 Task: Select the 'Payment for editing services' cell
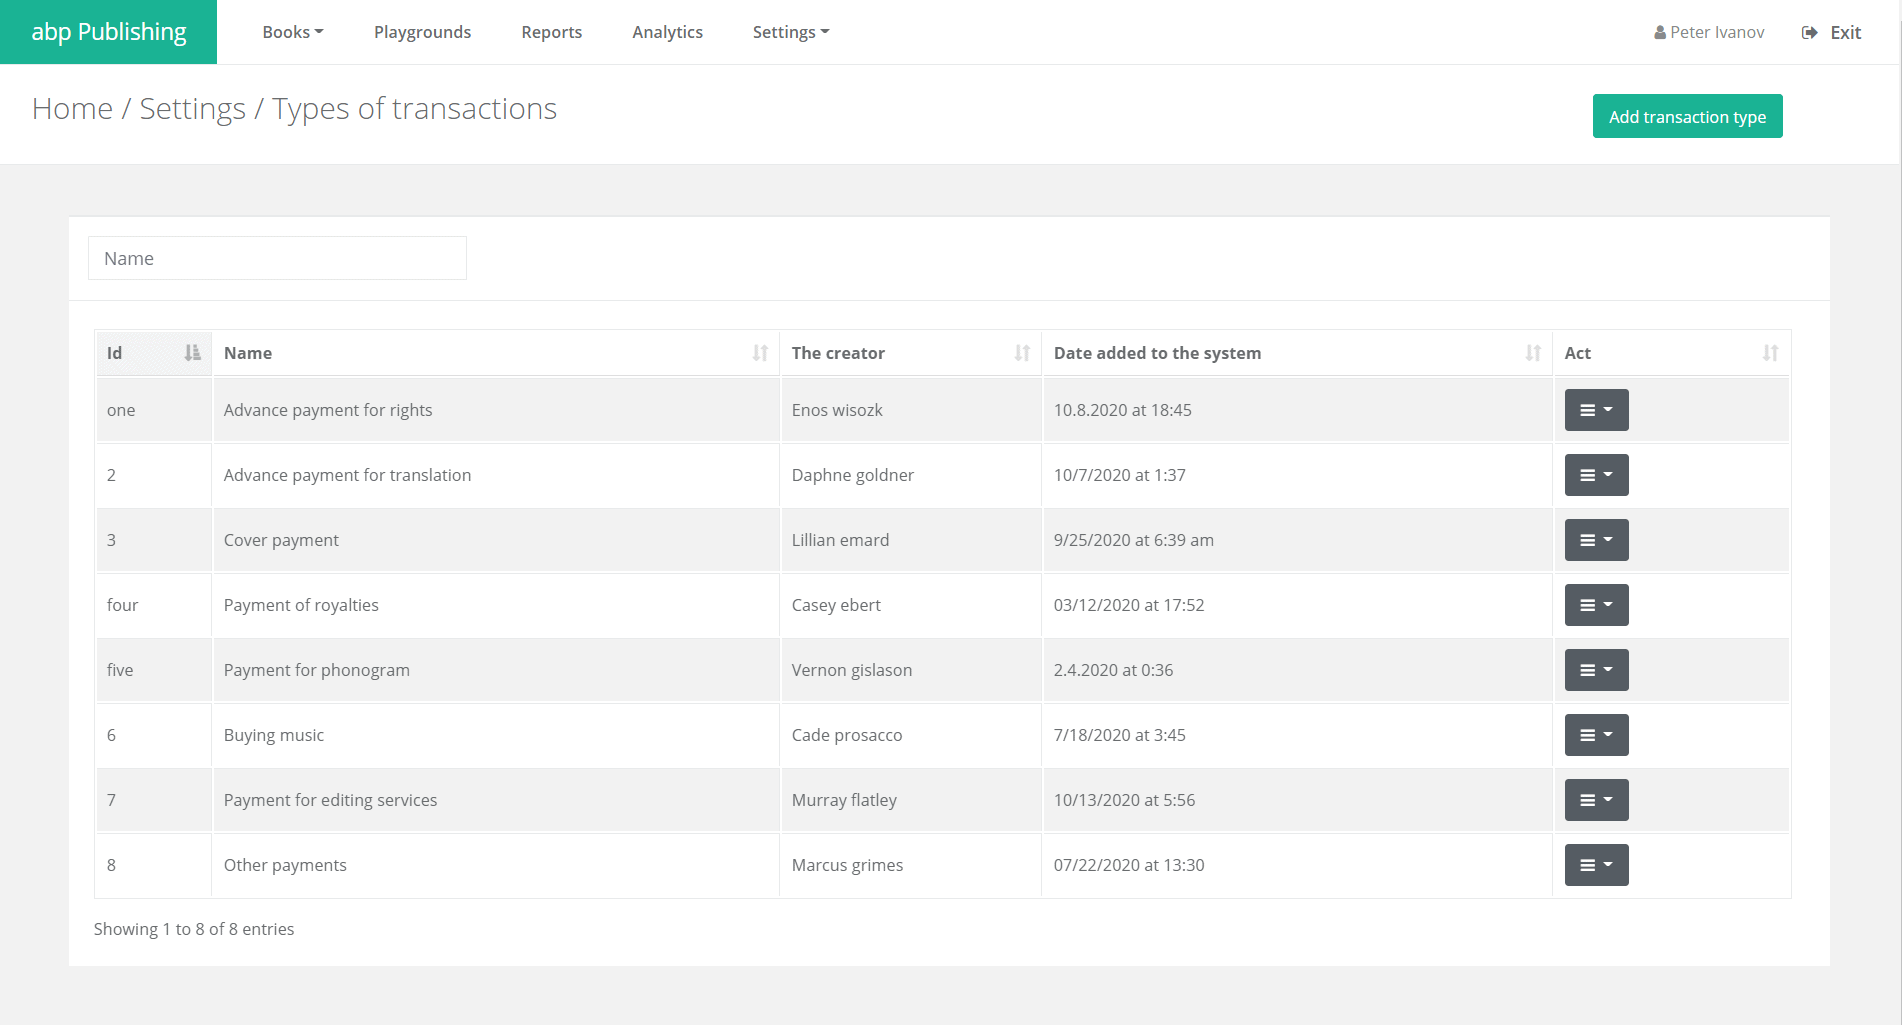tap(496, 800)
